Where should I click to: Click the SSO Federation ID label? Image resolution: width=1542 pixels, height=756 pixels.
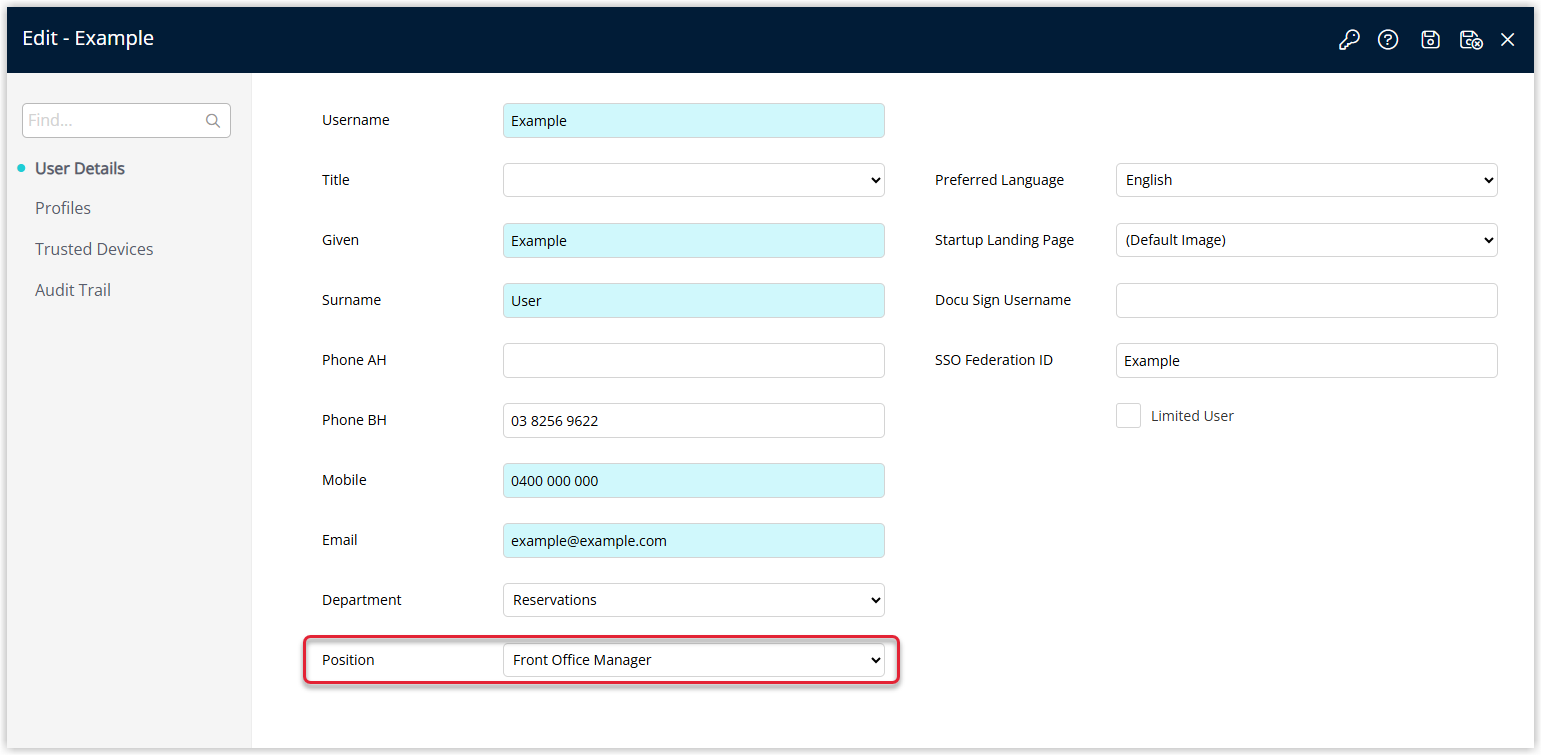click(x=994, y=360)
